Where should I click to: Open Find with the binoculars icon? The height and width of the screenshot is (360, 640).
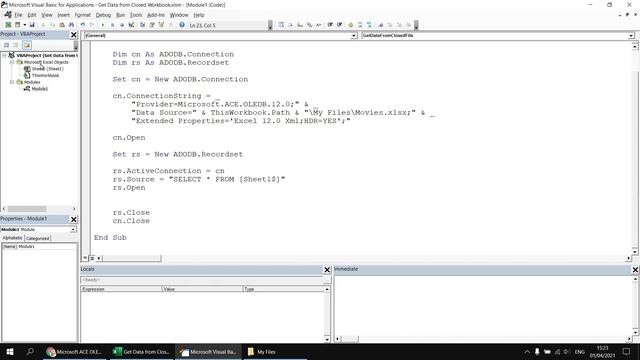(x=71, y=25)
